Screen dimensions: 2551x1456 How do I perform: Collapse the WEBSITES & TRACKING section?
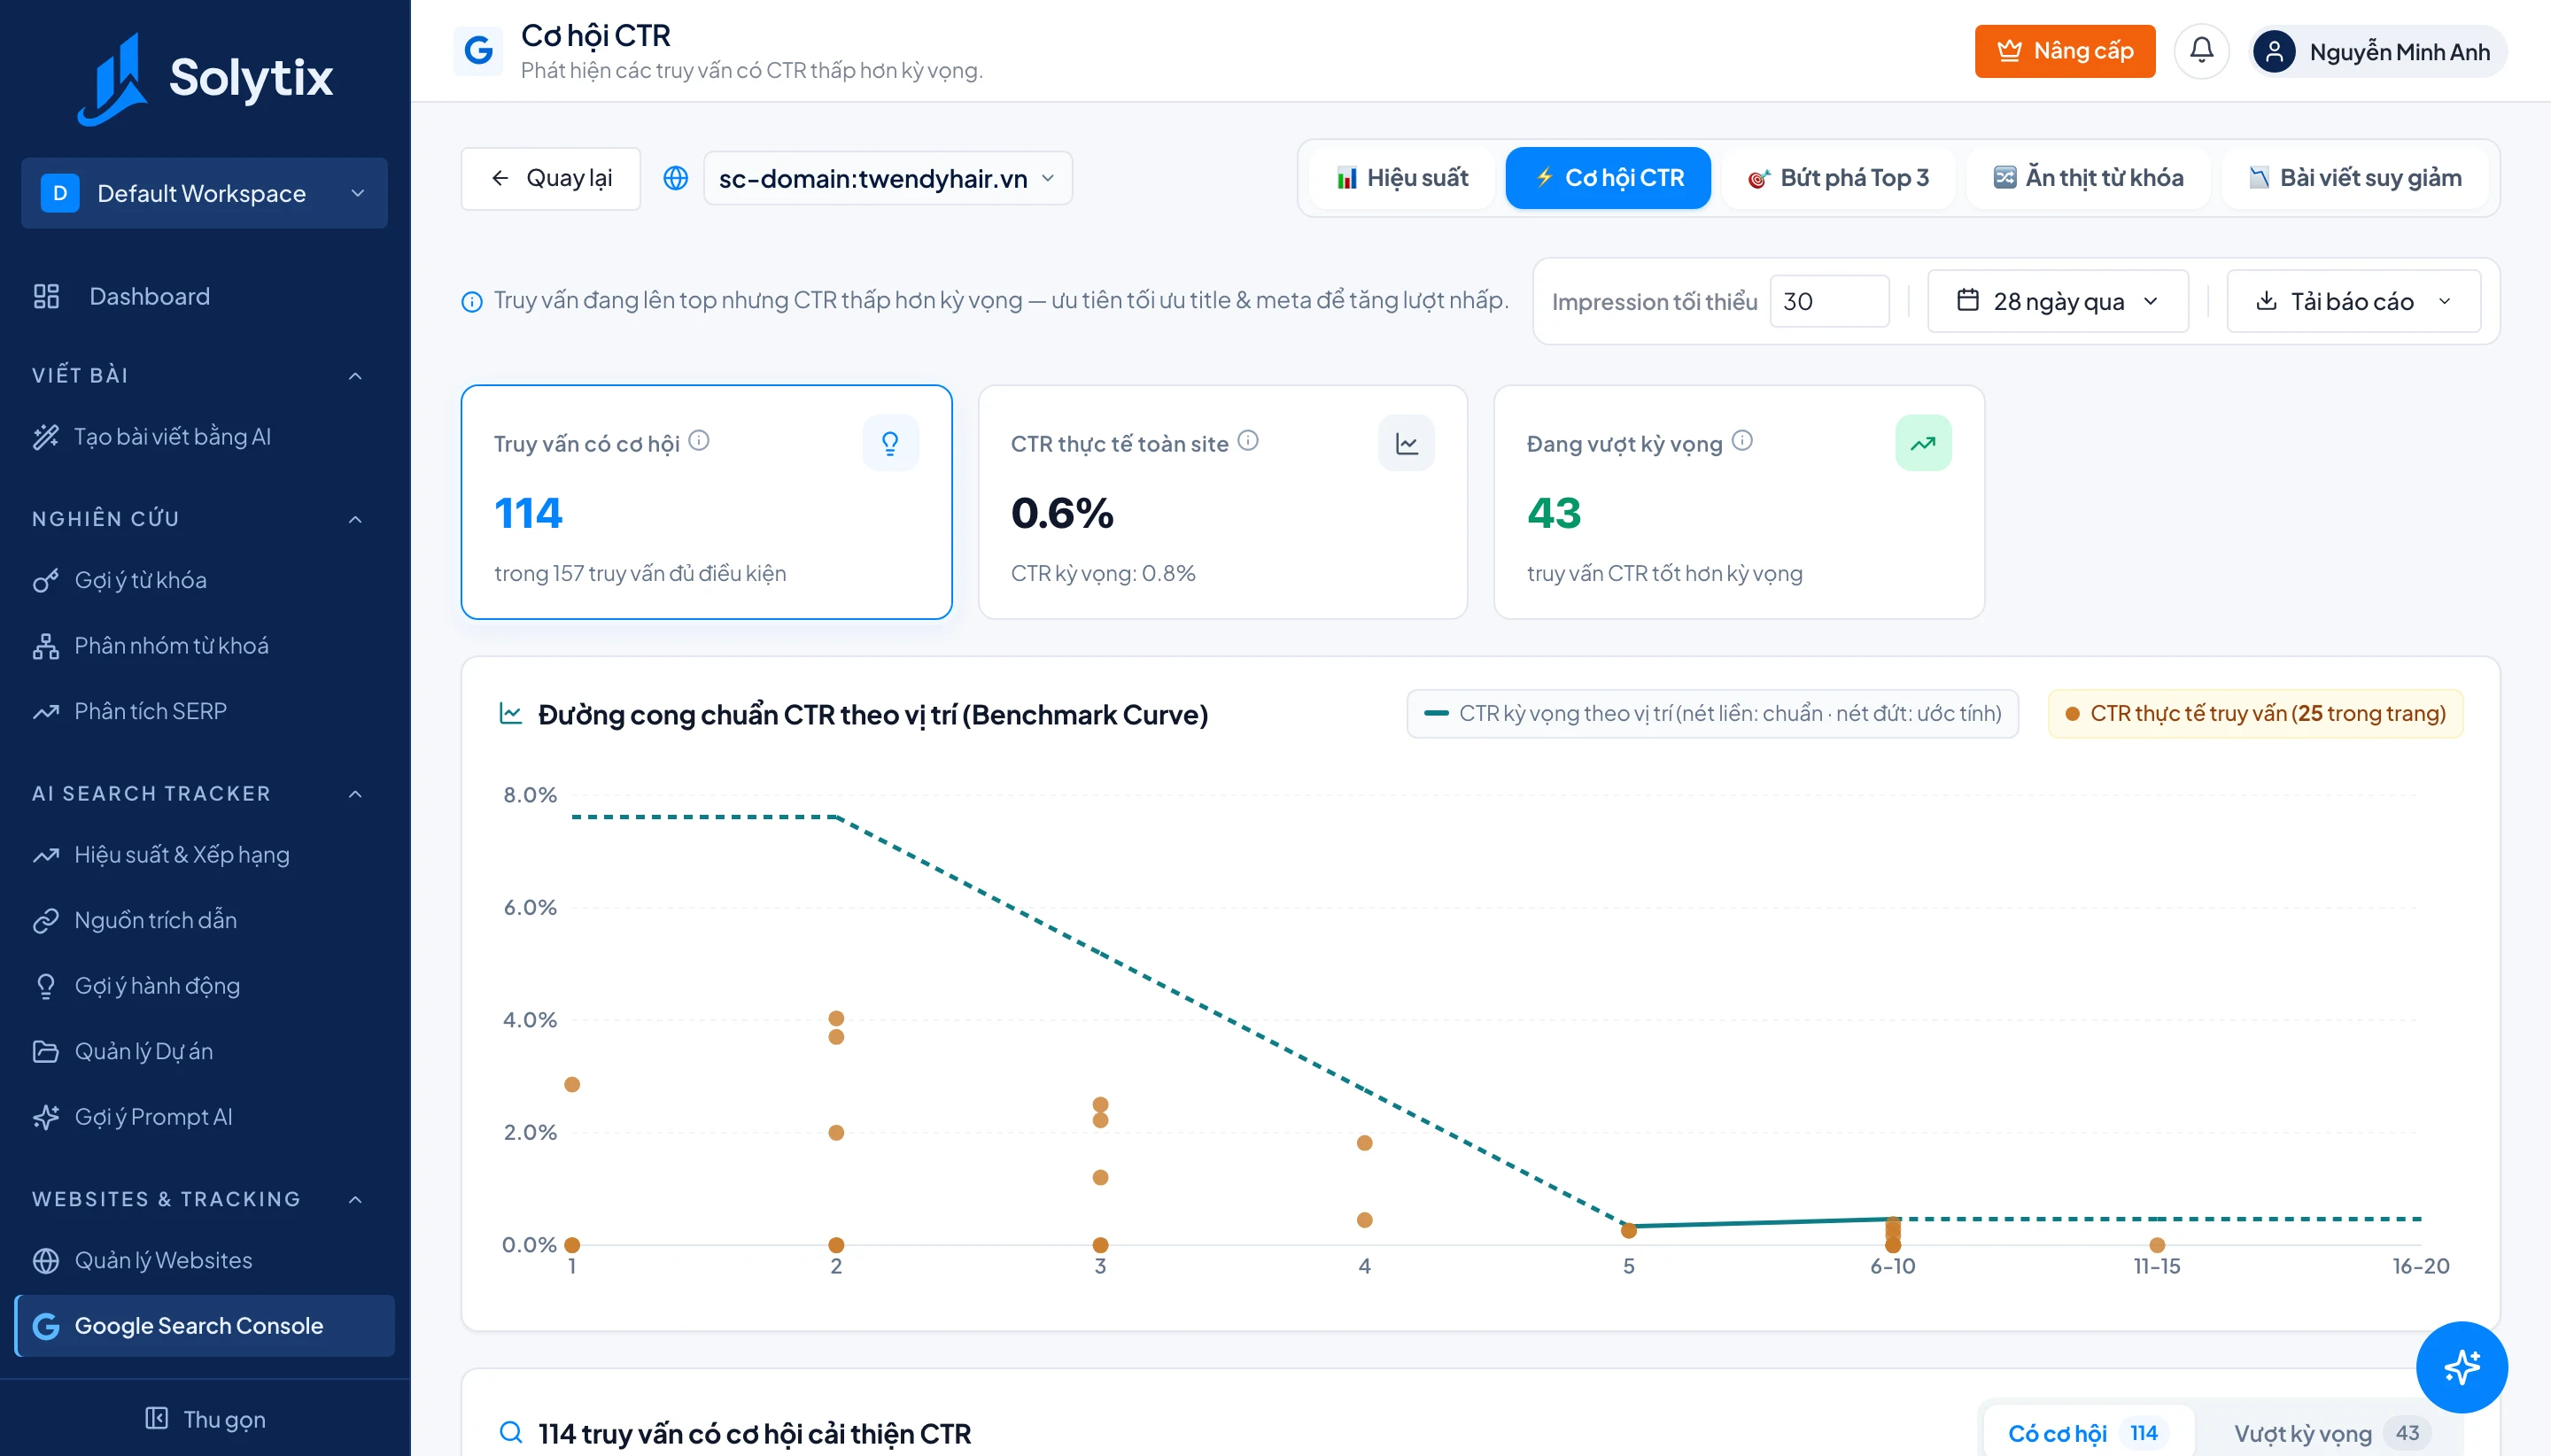pos(355,1199)
